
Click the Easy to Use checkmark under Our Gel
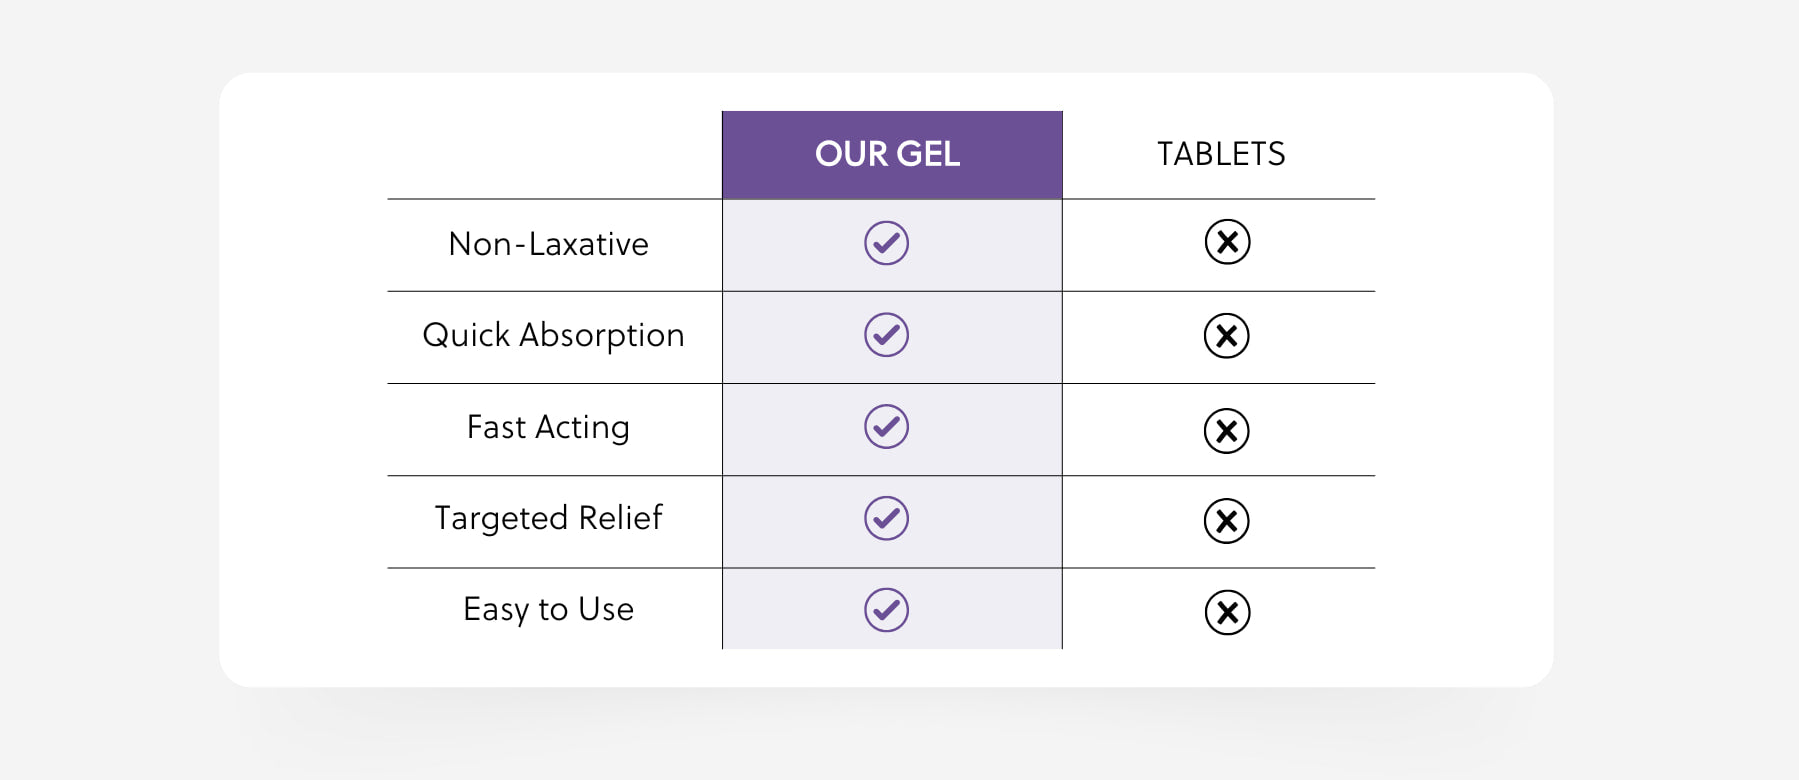coord(886,610)
